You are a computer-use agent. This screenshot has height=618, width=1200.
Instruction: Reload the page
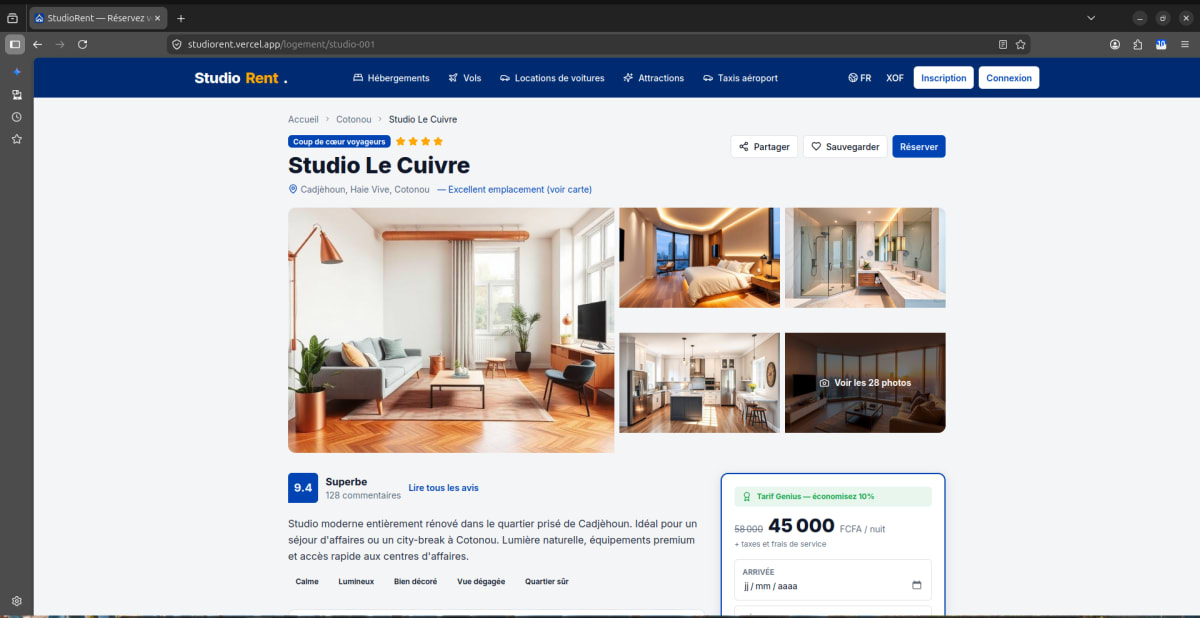tap(83, 44)
